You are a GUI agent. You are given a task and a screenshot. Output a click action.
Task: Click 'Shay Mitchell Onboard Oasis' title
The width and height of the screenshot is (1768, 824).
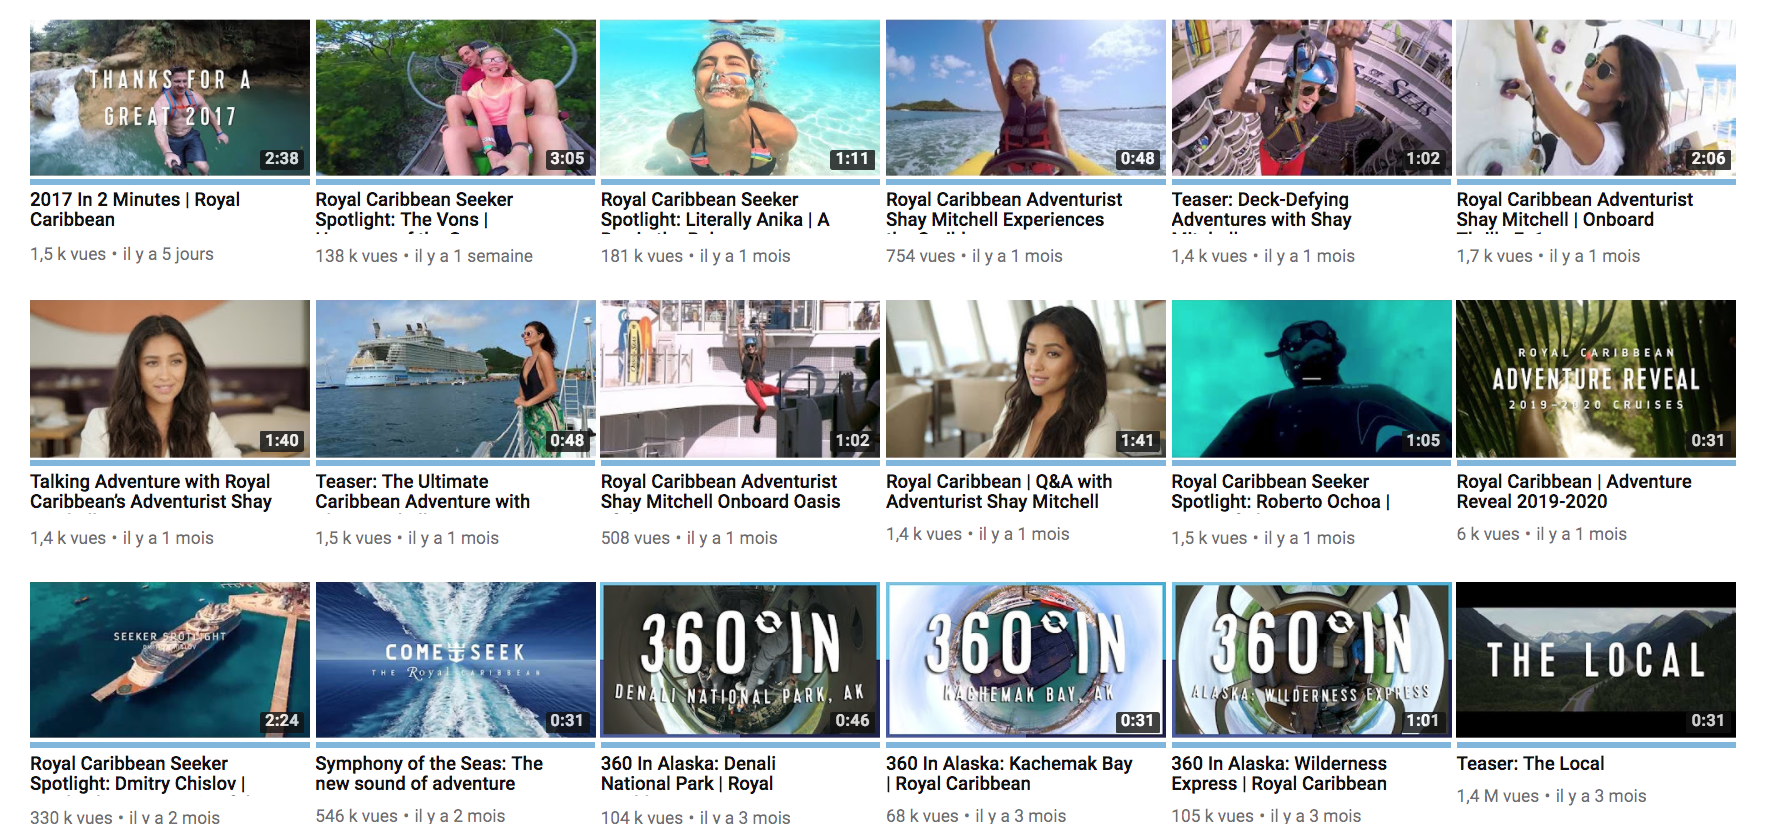(x=720, y=492)
